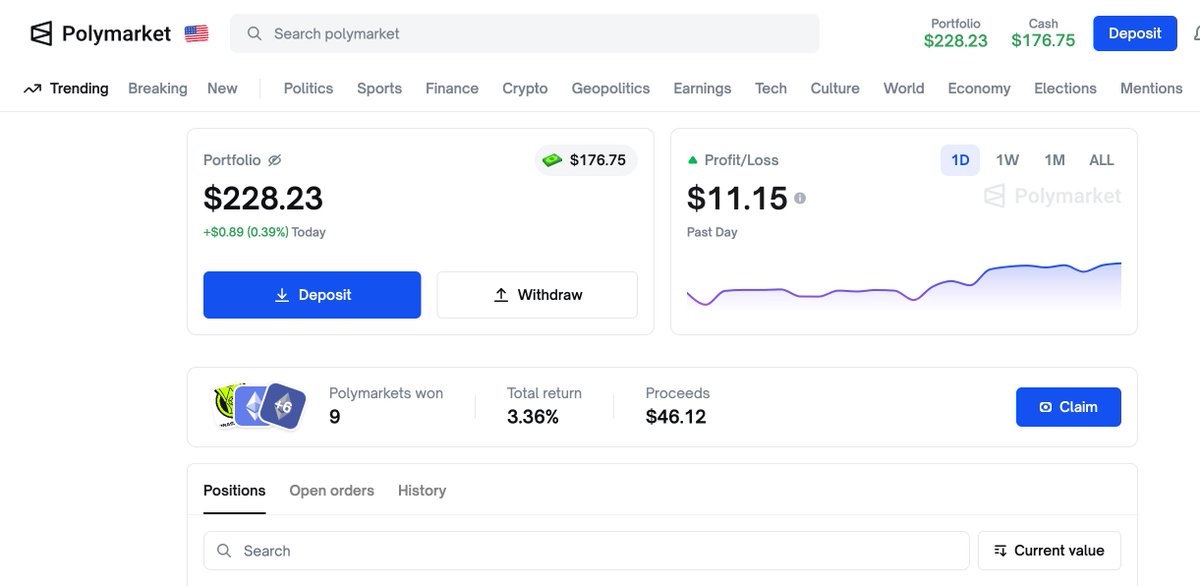This screenshot has width=1200, height=586.
Task: Open the Earnings category
Action: point(702,88)
